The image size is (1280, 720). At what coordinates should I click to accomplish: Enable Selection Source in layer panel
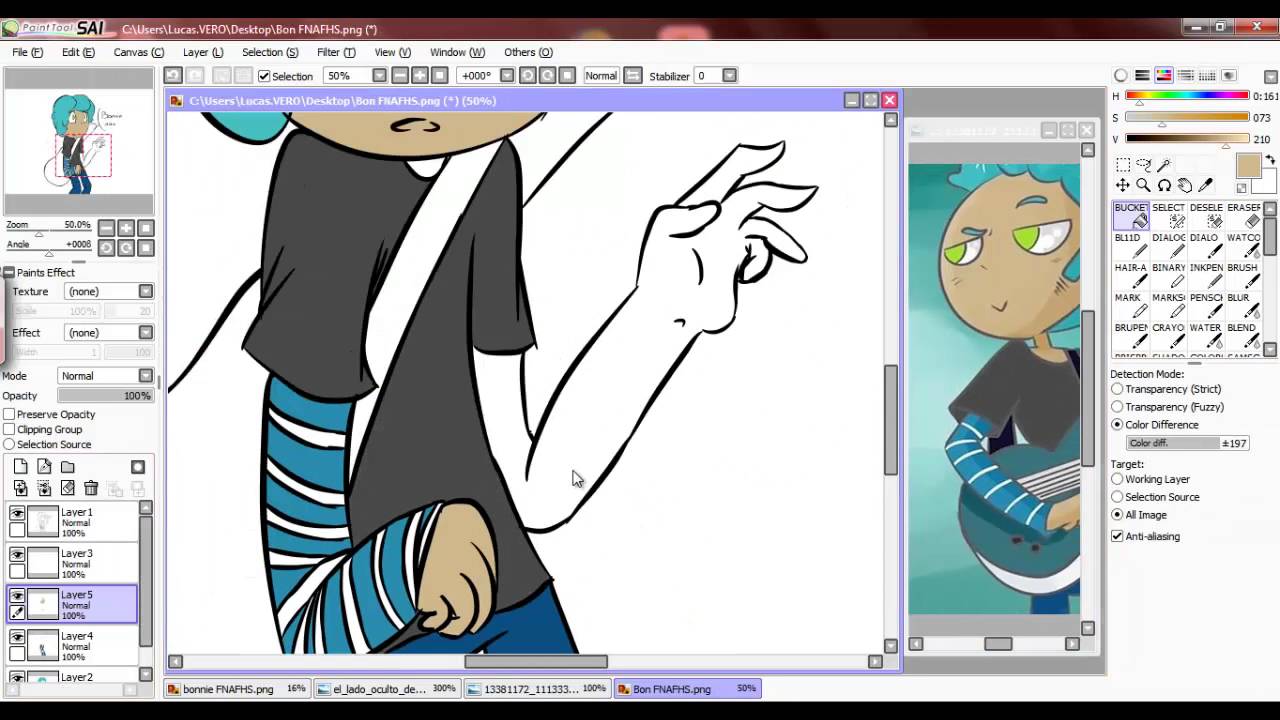pyautogui.click(x=9, y=444)
